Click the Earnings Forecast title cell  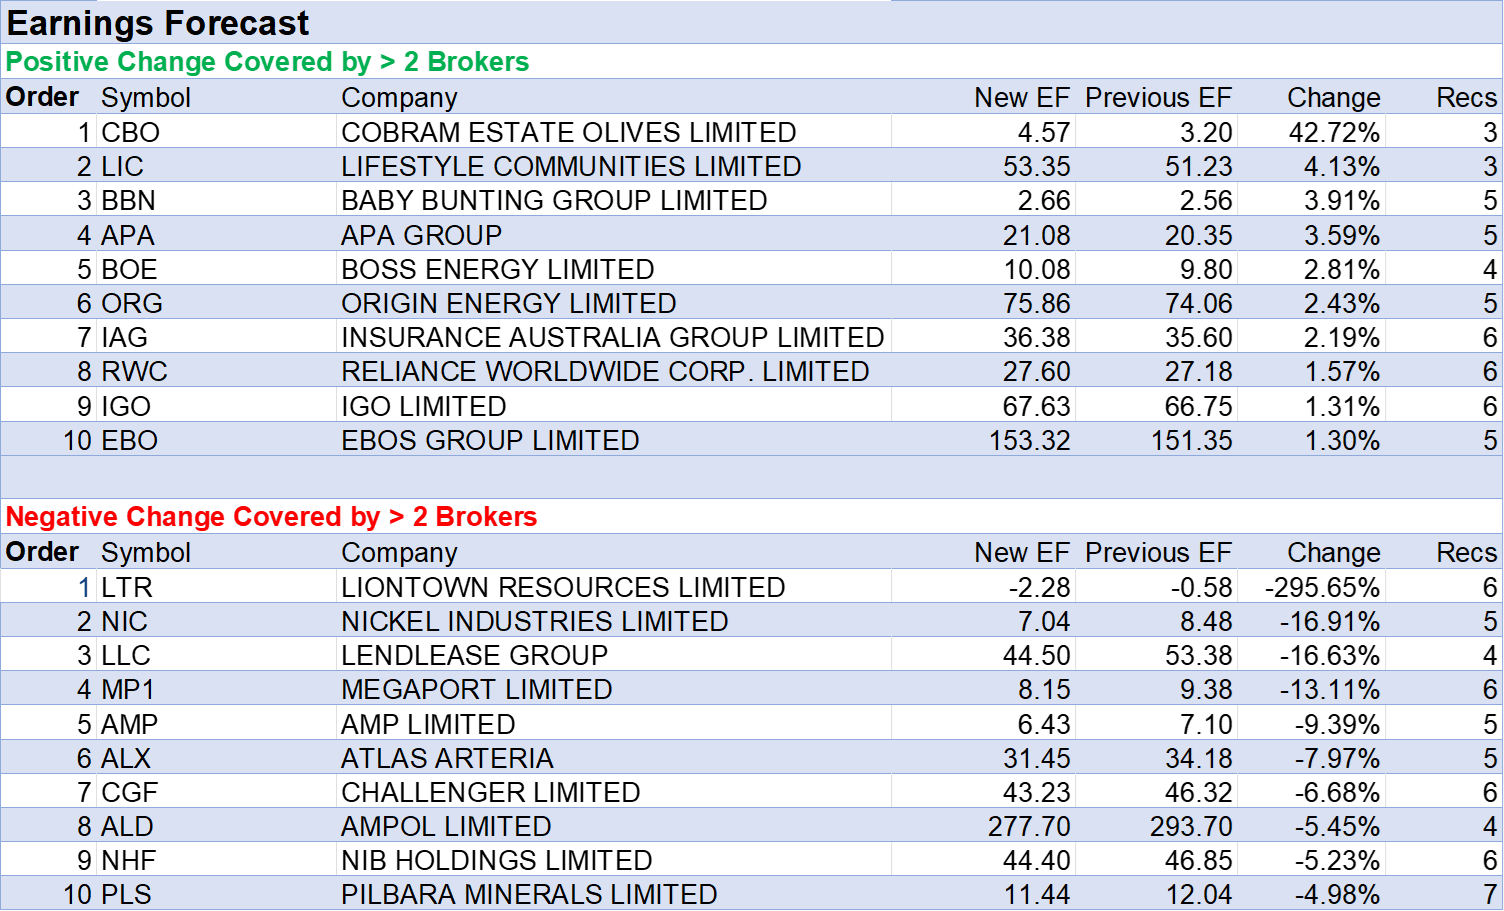click(x=158, y=23)
